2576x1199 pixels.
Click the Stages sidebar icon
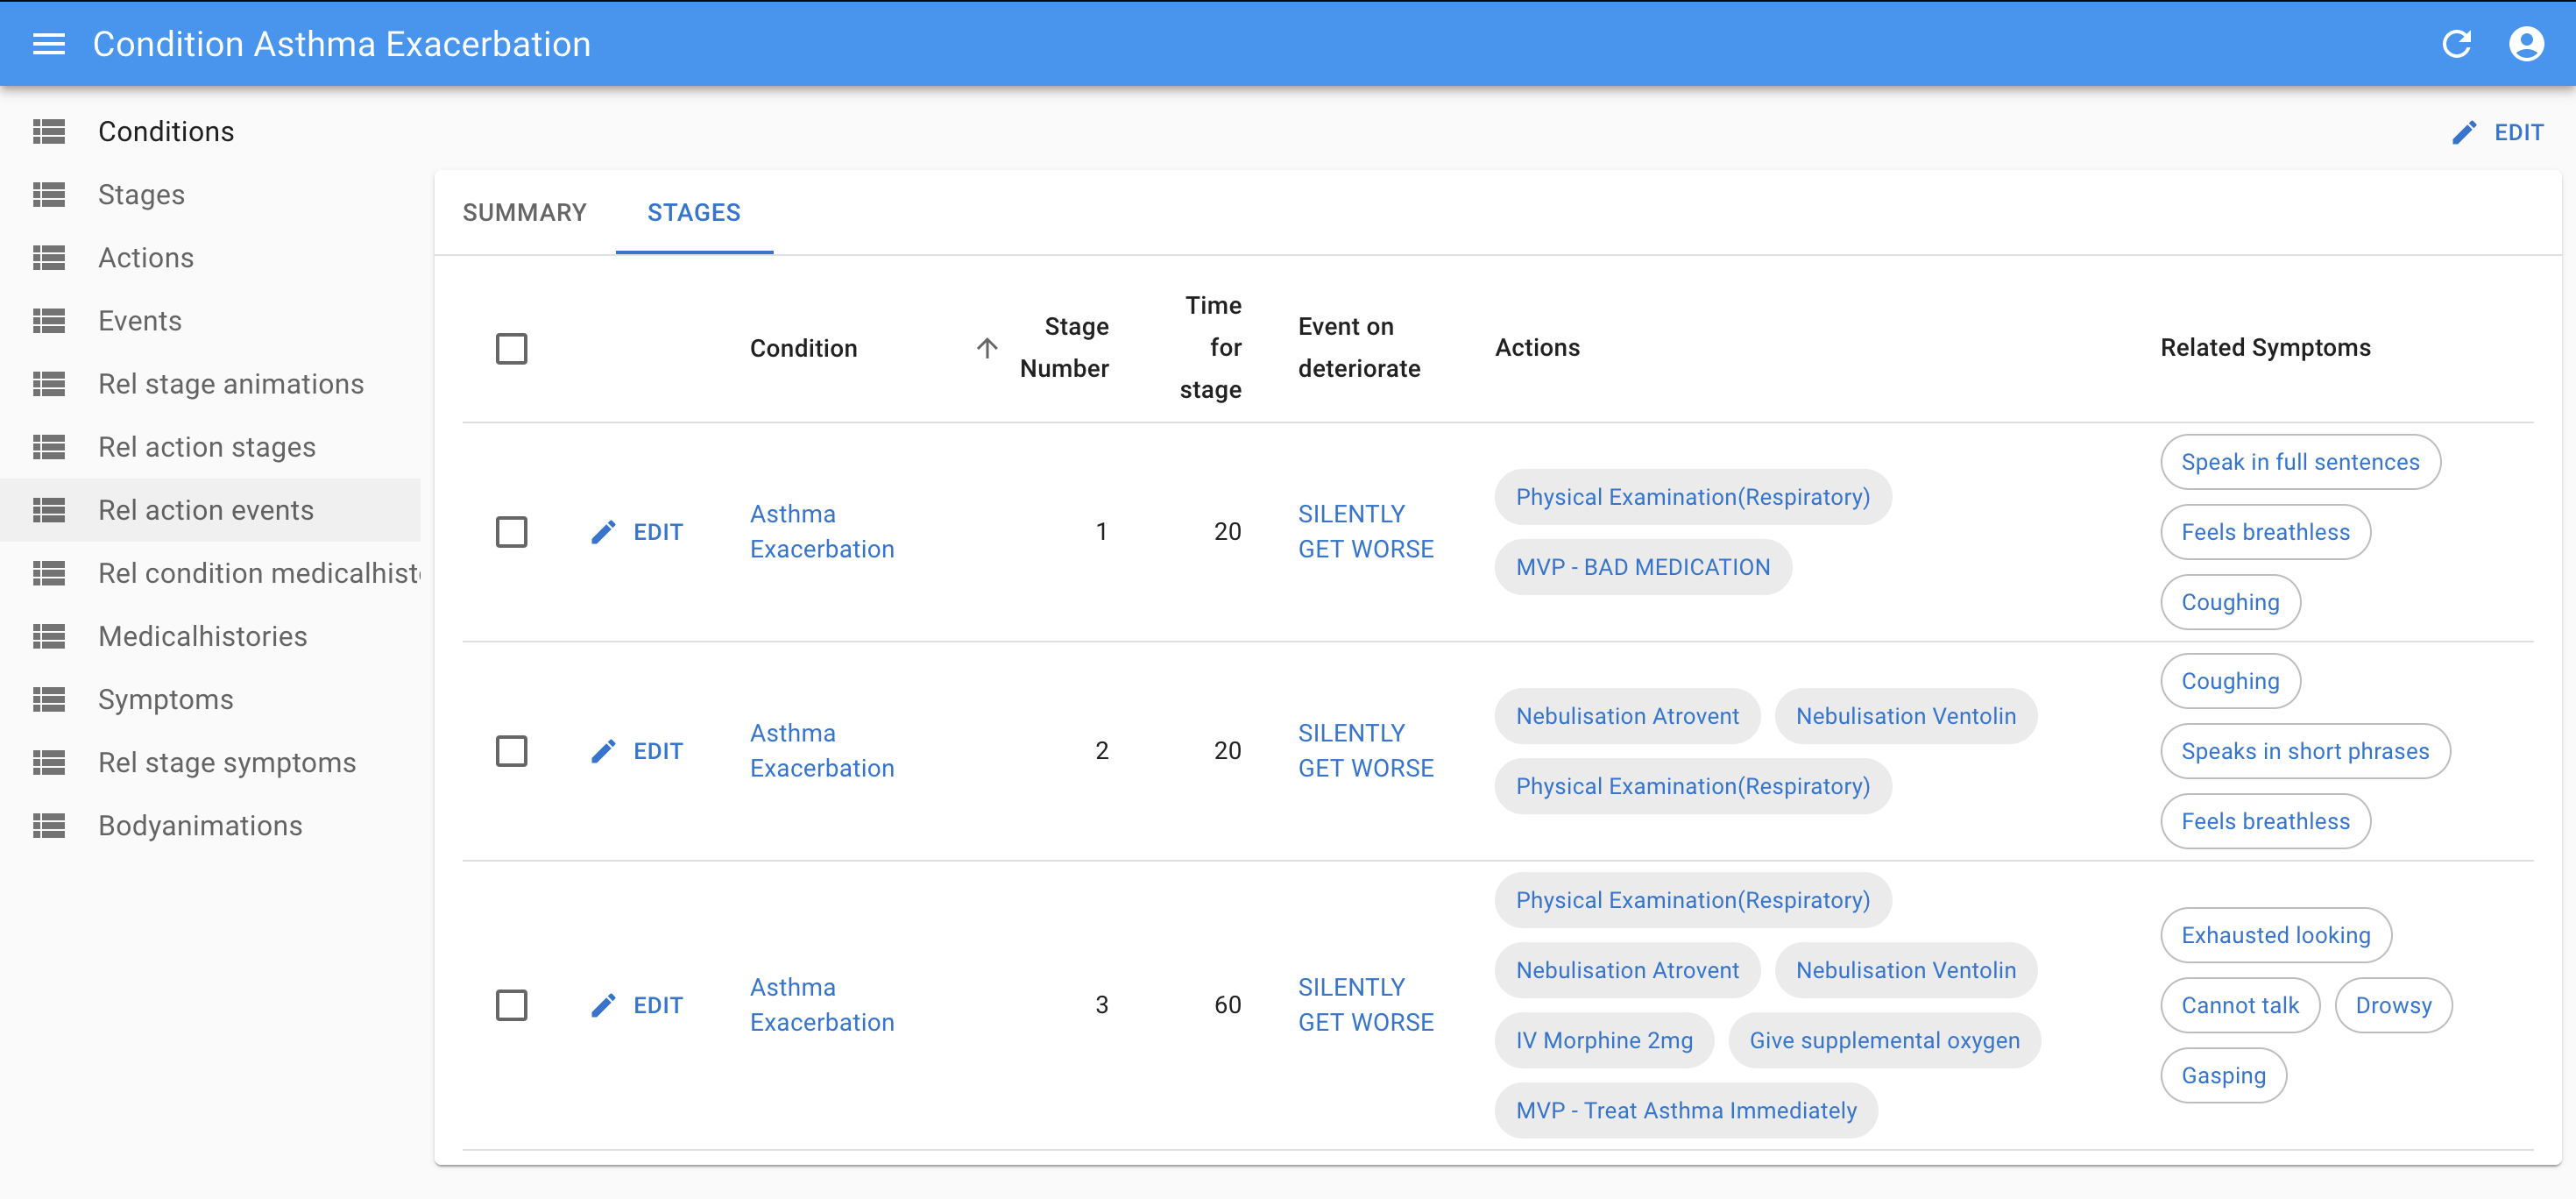[x=49, y=194]
